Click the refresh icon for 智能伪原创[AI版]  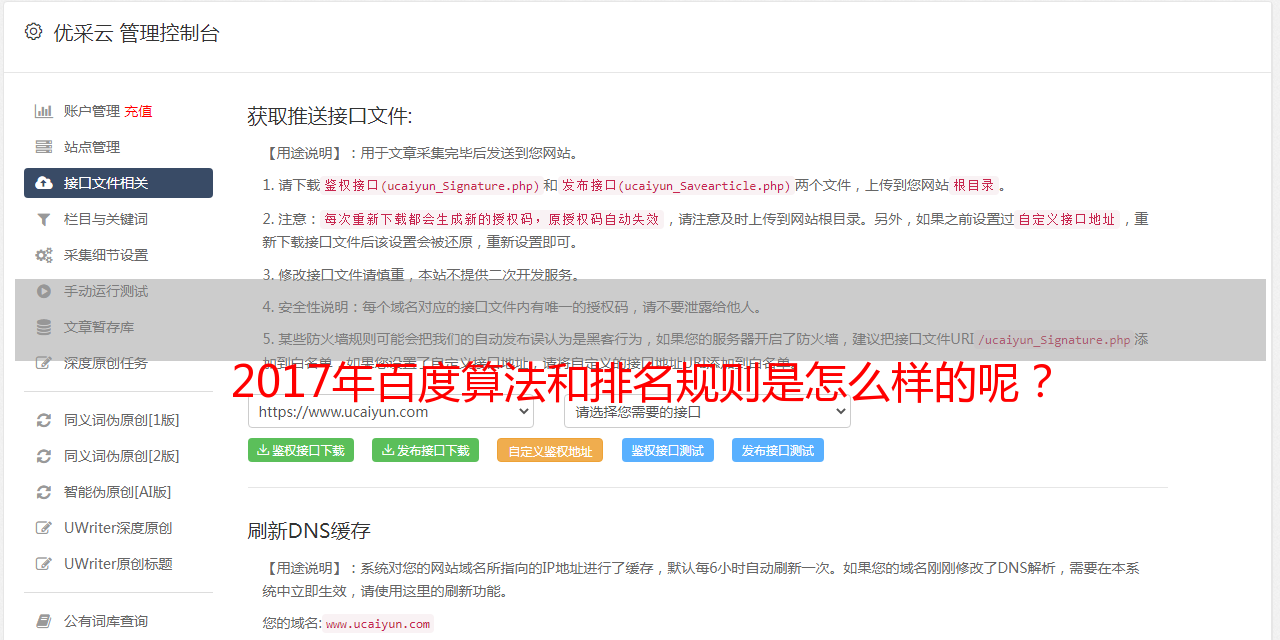point(44,492)
